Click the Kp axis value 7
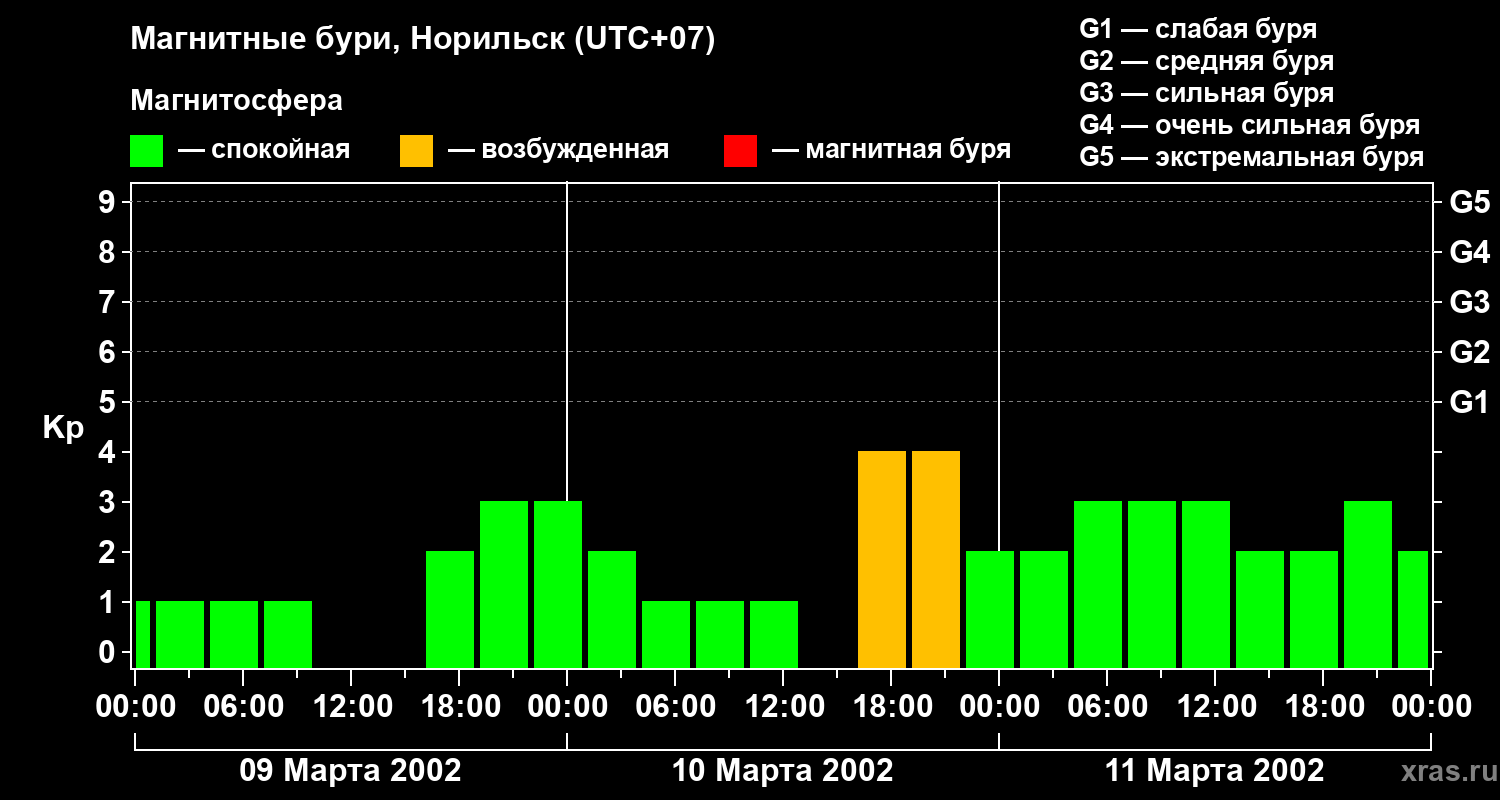Viewport: 1500px width, 800px height. [x=109, y=302]
